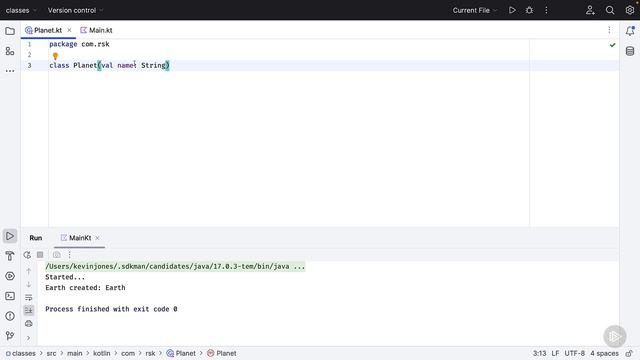640x360 pixels.
Task: Open editor tabs options menu
Action: [x=609, y=30]
